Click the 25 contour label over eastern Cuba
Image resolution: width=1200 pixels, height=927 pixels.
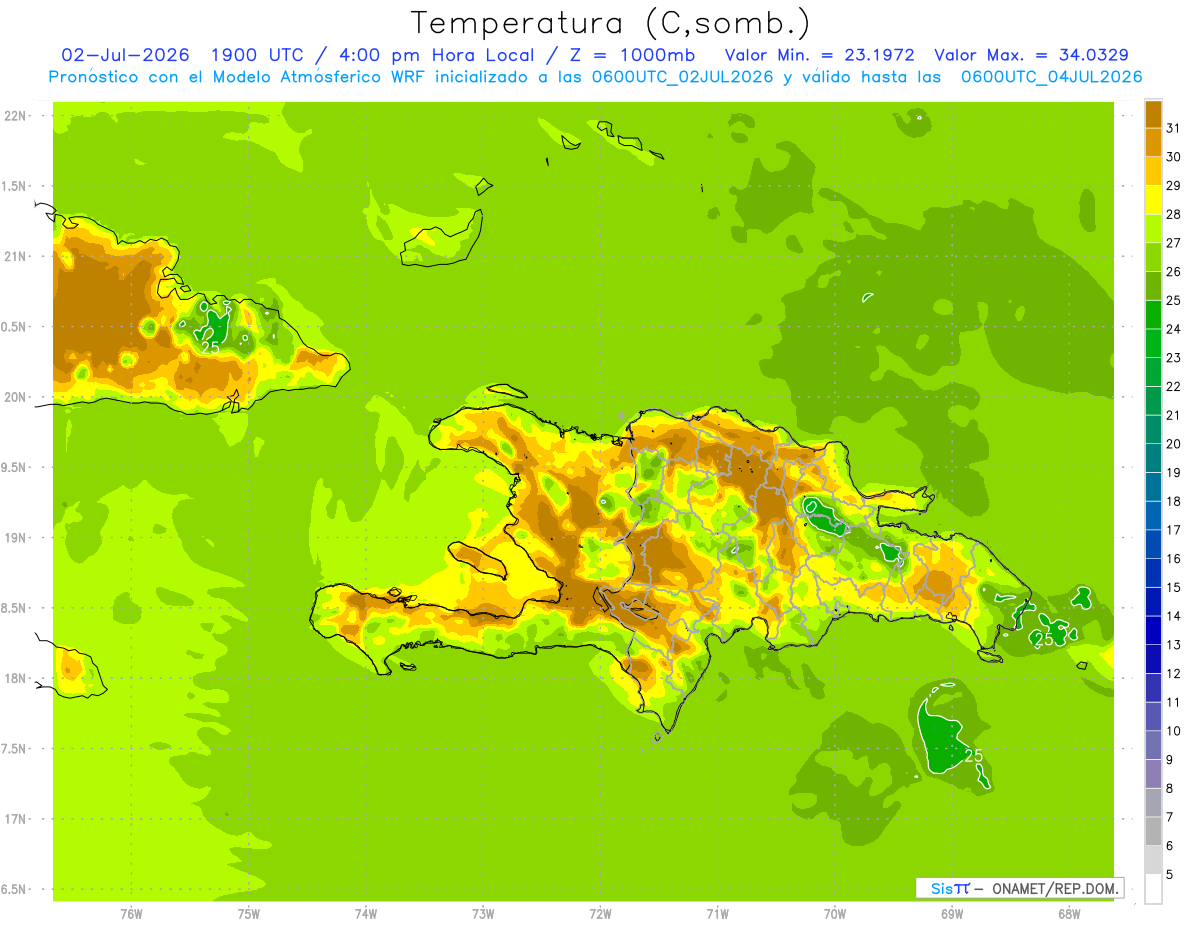211,348
